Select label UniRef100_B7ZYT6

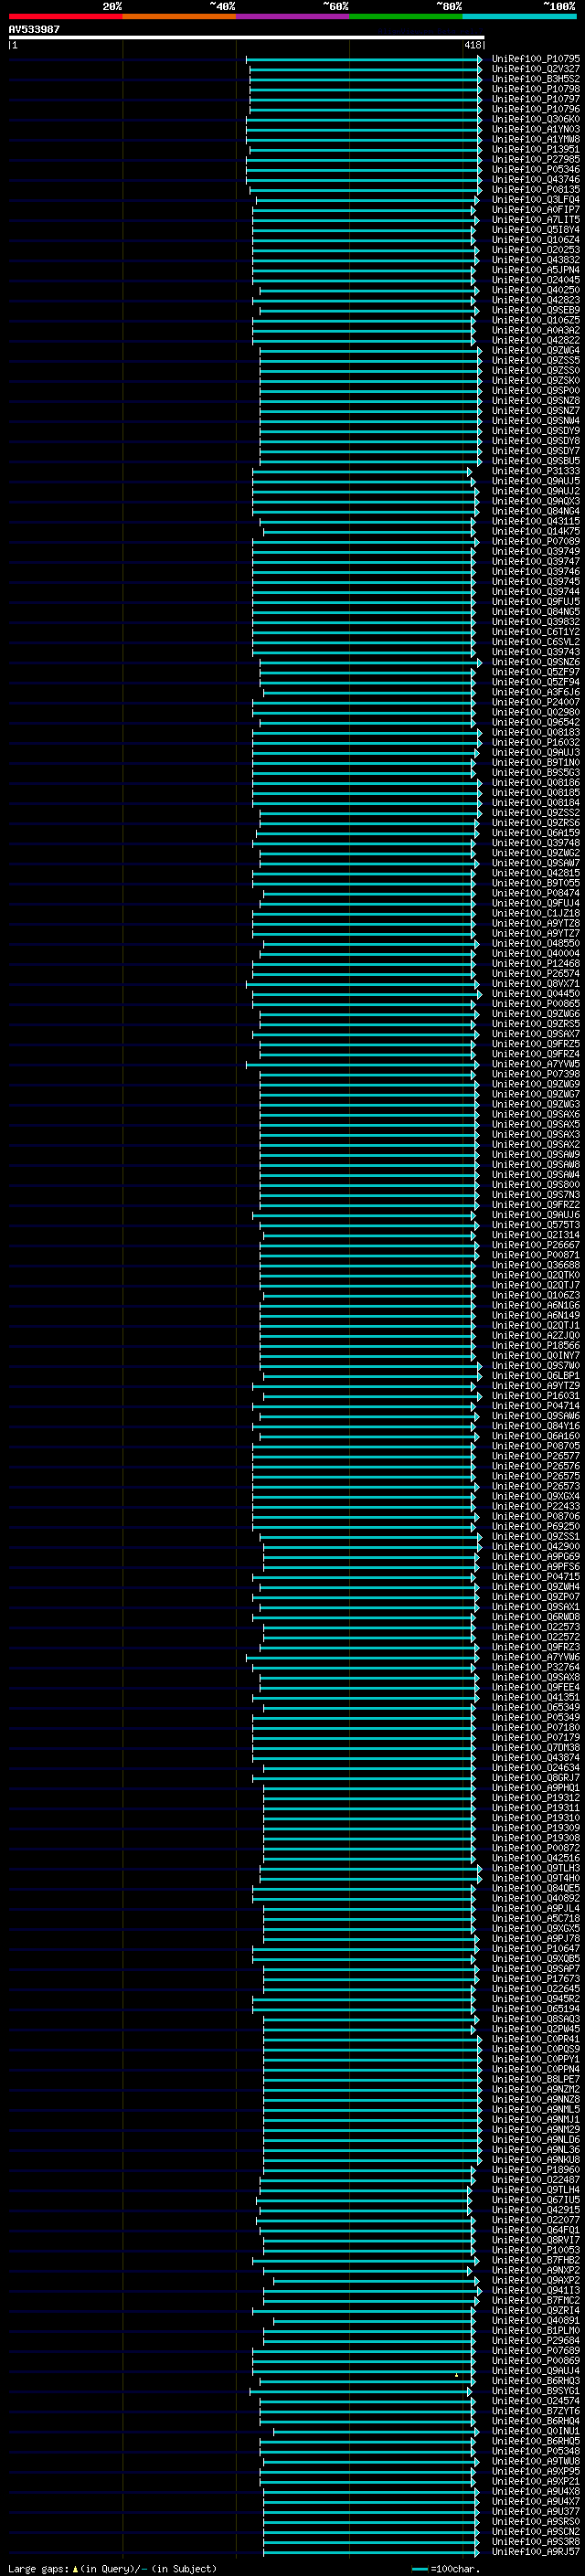click(535, 2411)
